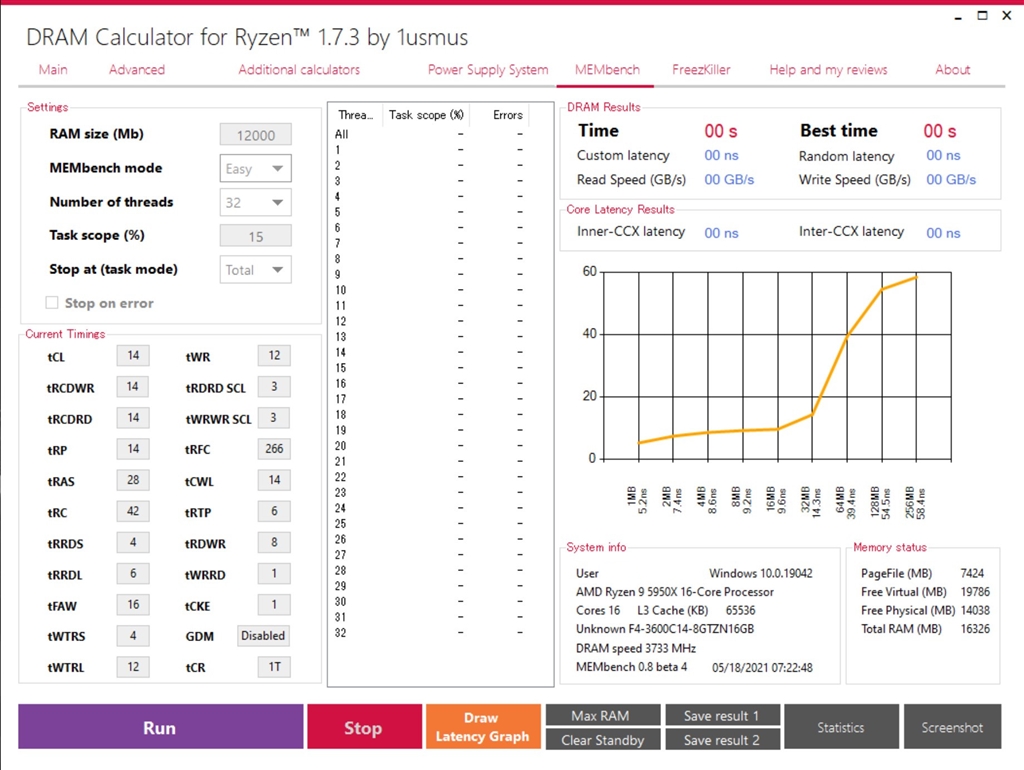Click the AMD Ryzen 9 5950X text
This screenshot has width=1024, height=770.
(675, 592)
